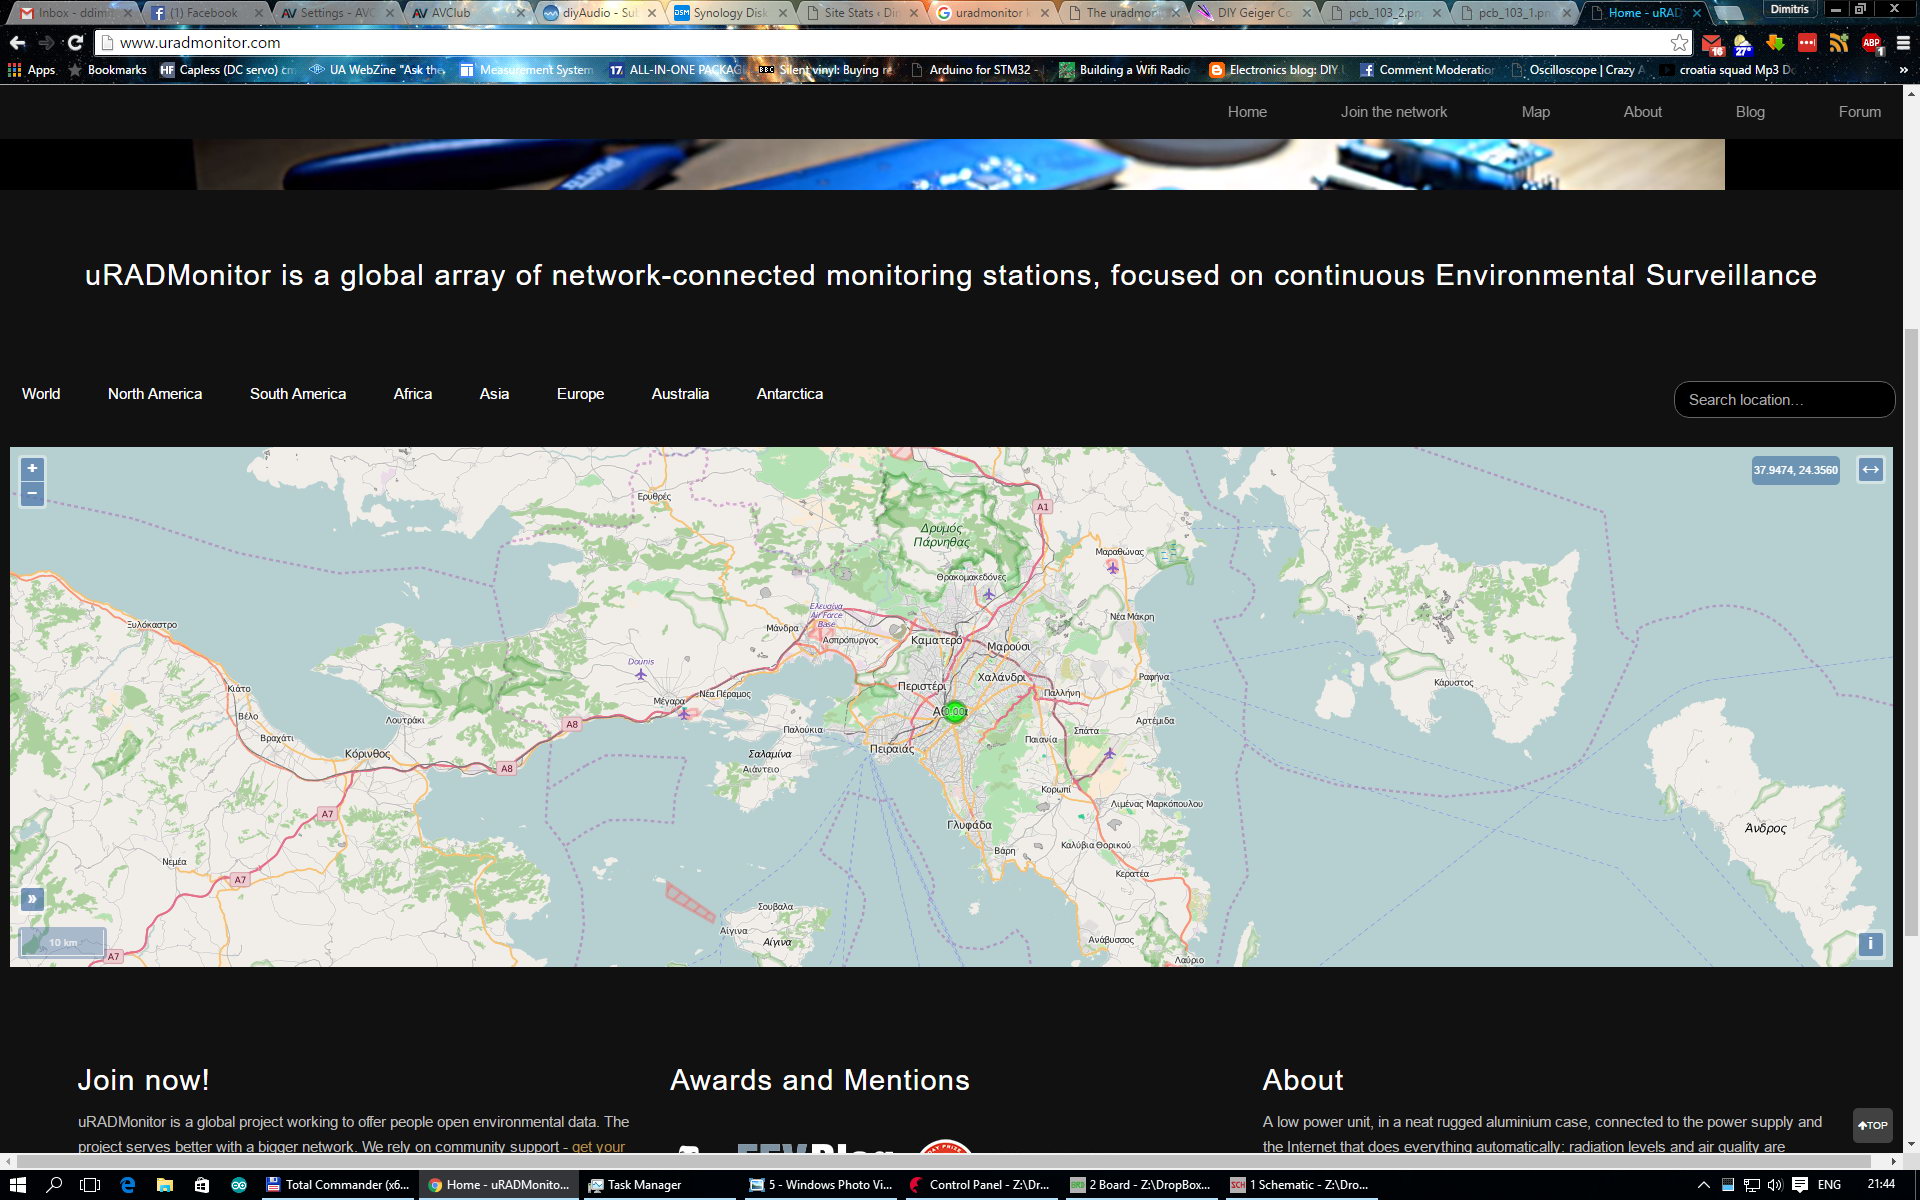Viewport: 1920px width, 1200px height.
Task: Click the 'get your' orange link
Action: pos(598,1147)
